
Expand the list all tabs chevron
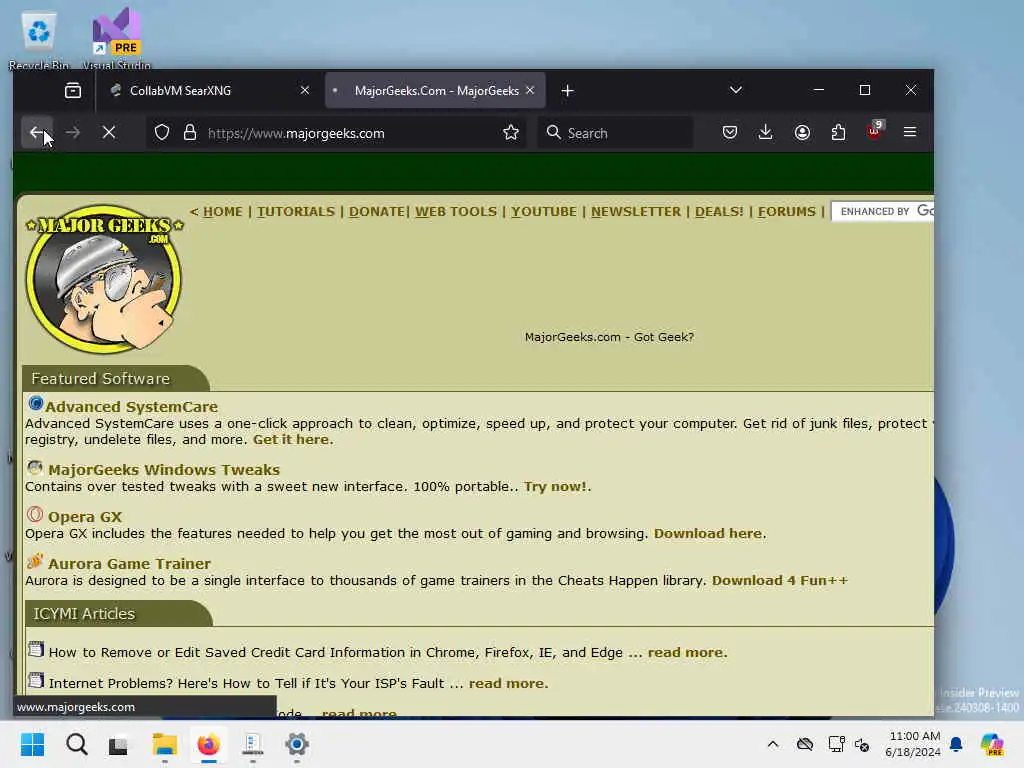[x=735, y=90]
